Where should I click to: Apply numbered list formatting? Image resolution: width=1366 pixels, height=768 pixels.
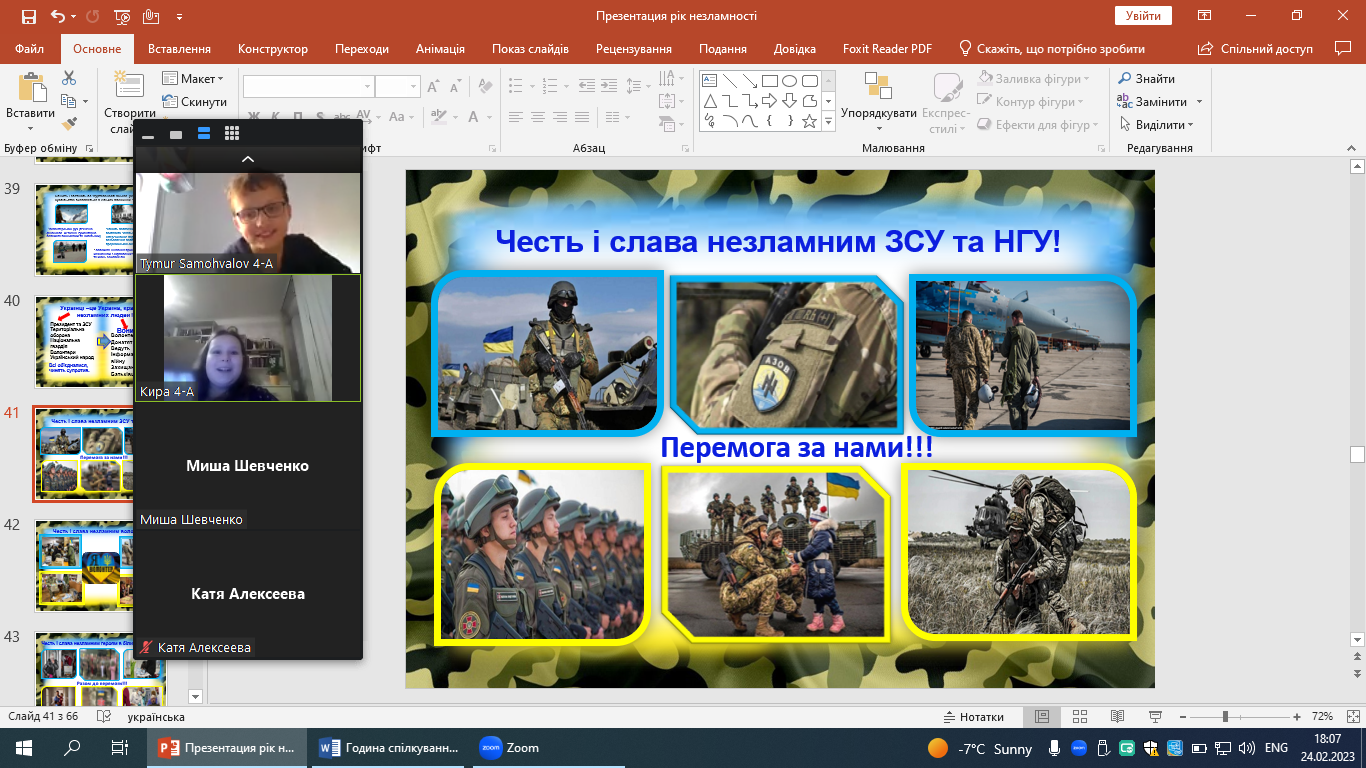click(x=551, y=87)
